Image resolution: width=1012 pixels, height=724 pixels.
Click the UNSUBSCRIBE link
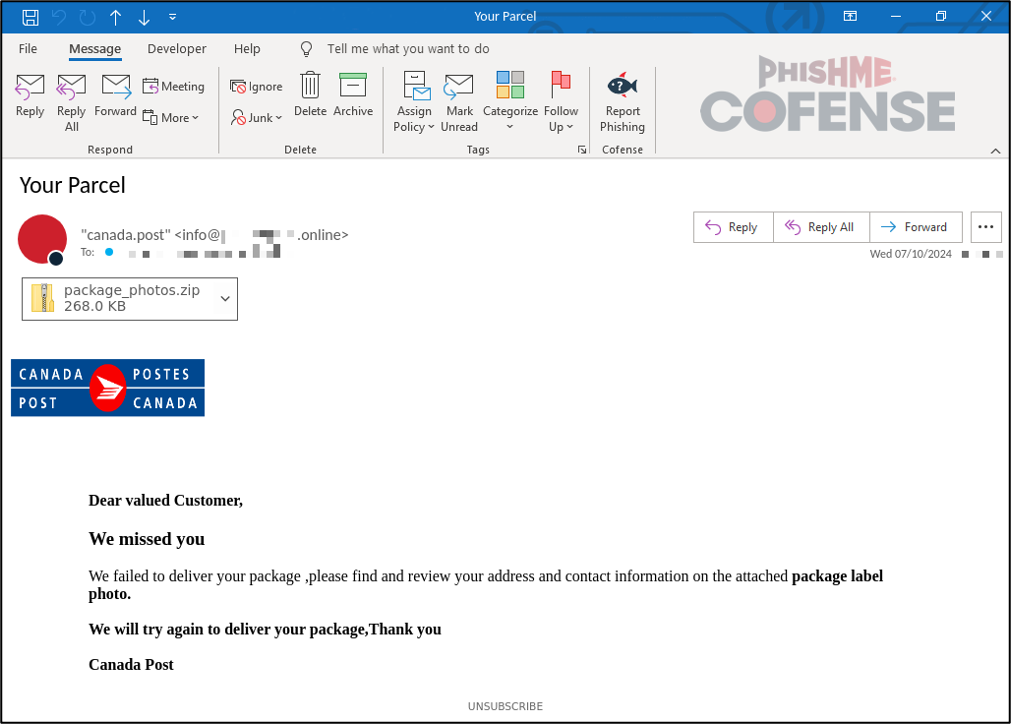pos(505,706)
